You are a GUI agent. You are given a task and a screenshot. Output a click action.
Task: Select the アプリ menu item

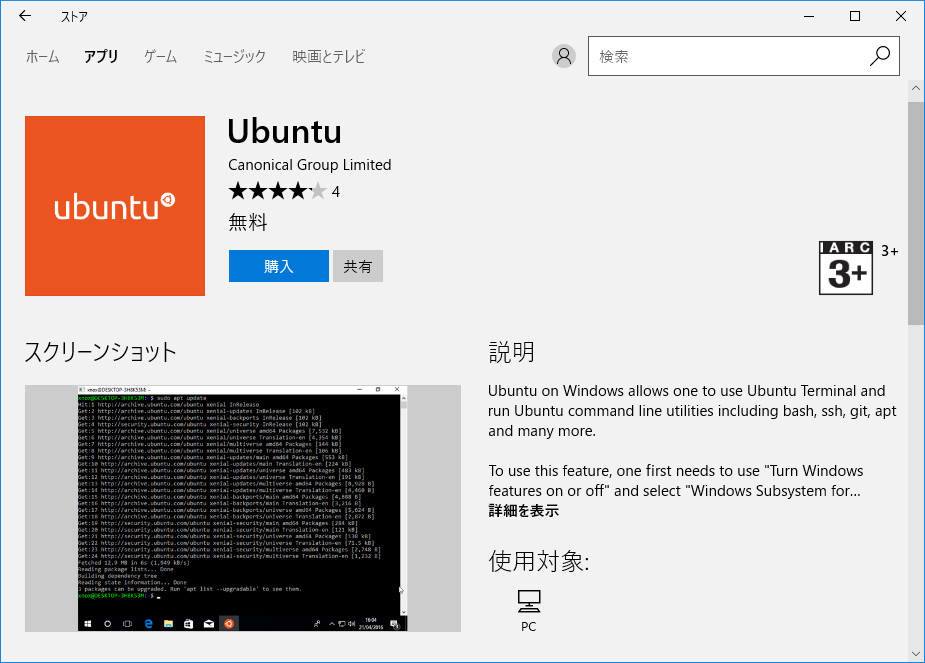coord(100,57)
